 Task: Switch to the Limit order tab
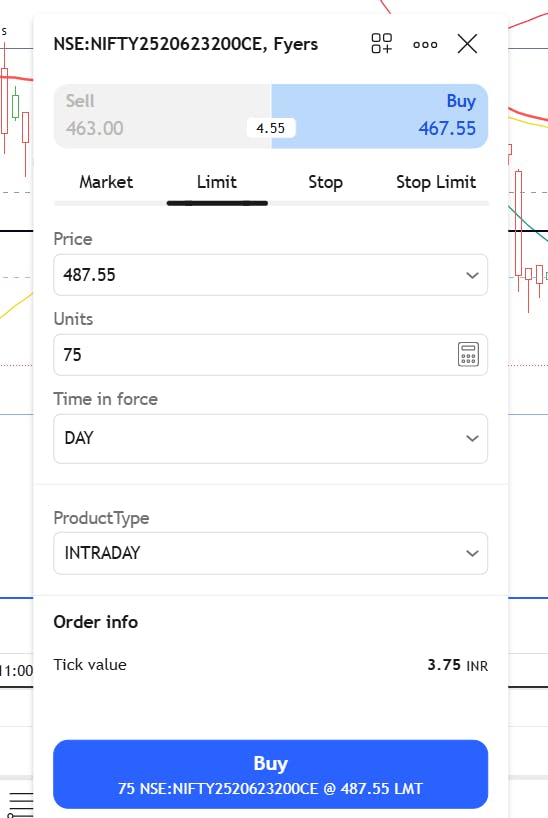point(217,182)
